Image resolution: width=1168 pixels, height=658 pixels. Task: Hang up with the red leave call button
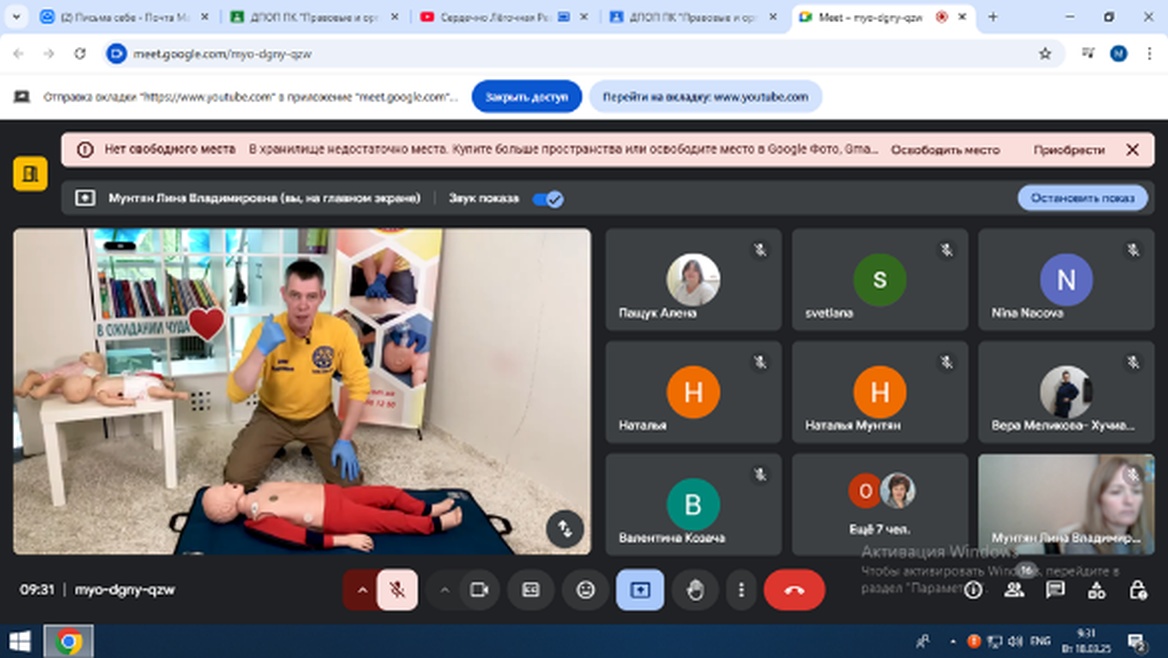[x=794, y=590]
